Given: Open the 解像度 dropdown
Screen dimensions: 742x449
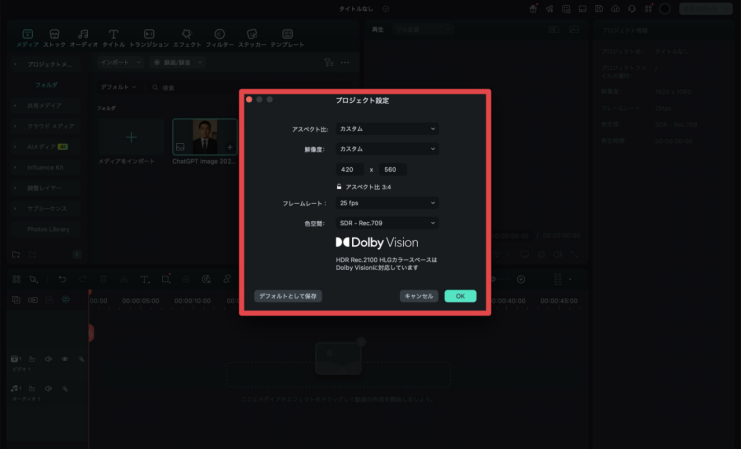Looking at the screenshot, I should [x=387, y=149].
